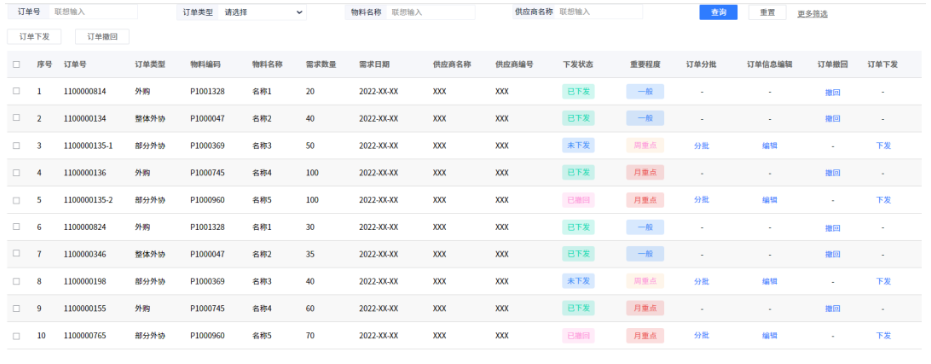Click 编辑 for order 1100000135-2
The image size is (931, 364).
pos(770,200)
